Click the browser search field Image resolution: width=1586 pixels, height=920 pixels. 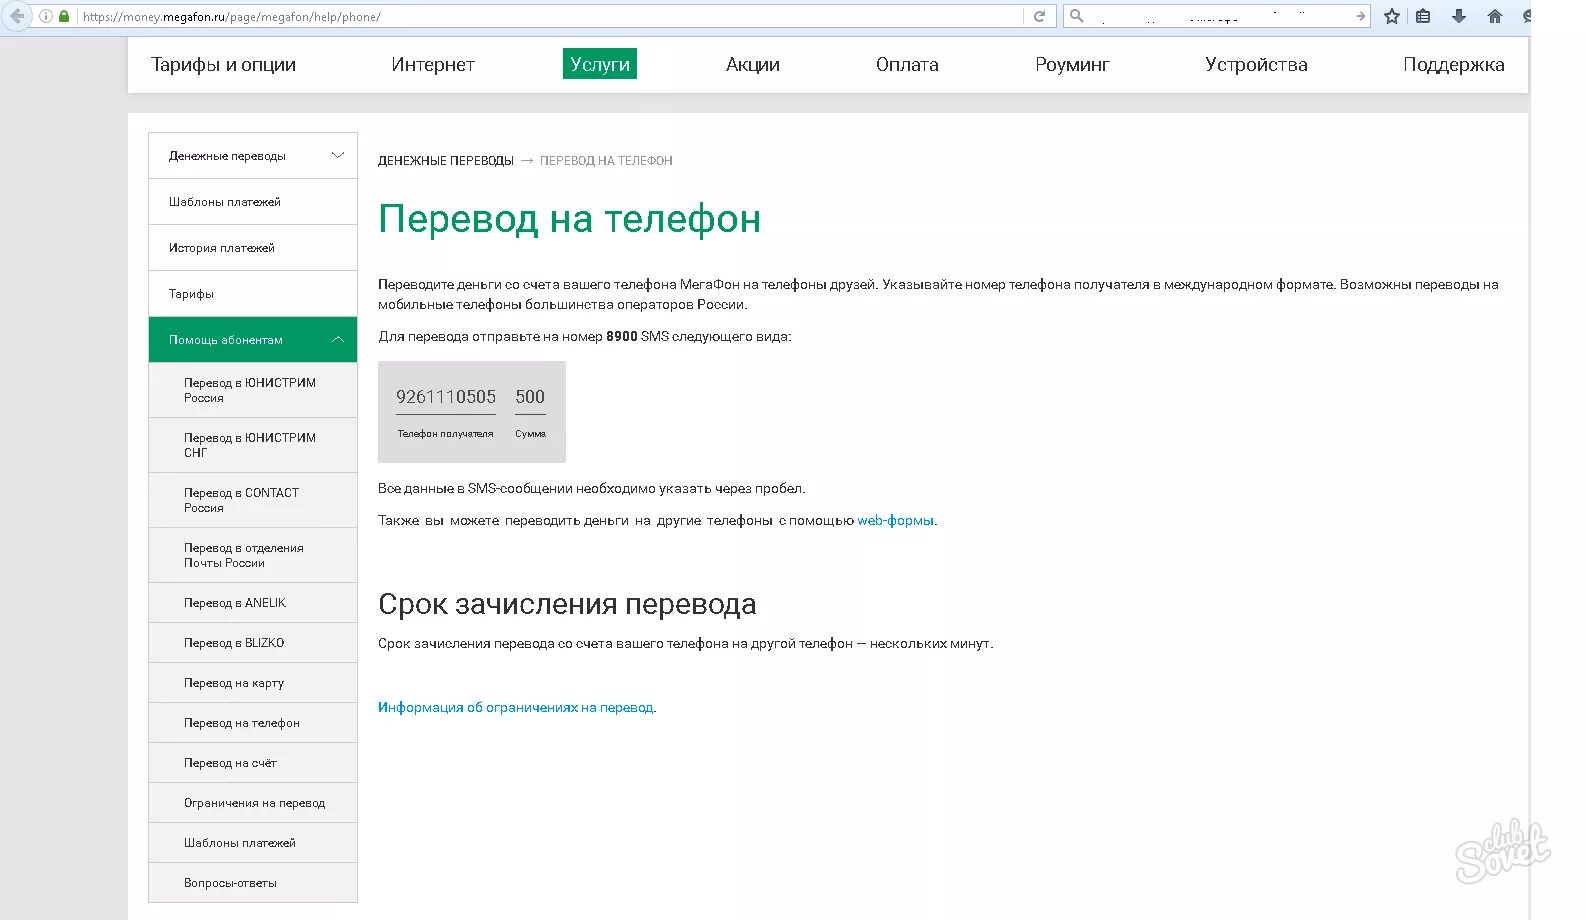tap(1218, 16)
